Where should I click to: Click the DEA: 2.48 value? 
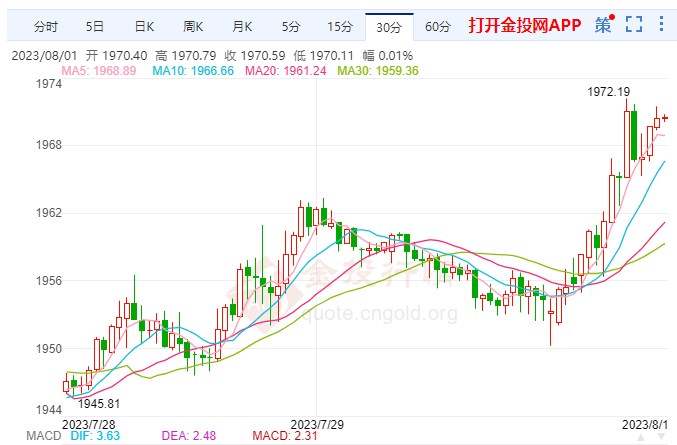189,436
